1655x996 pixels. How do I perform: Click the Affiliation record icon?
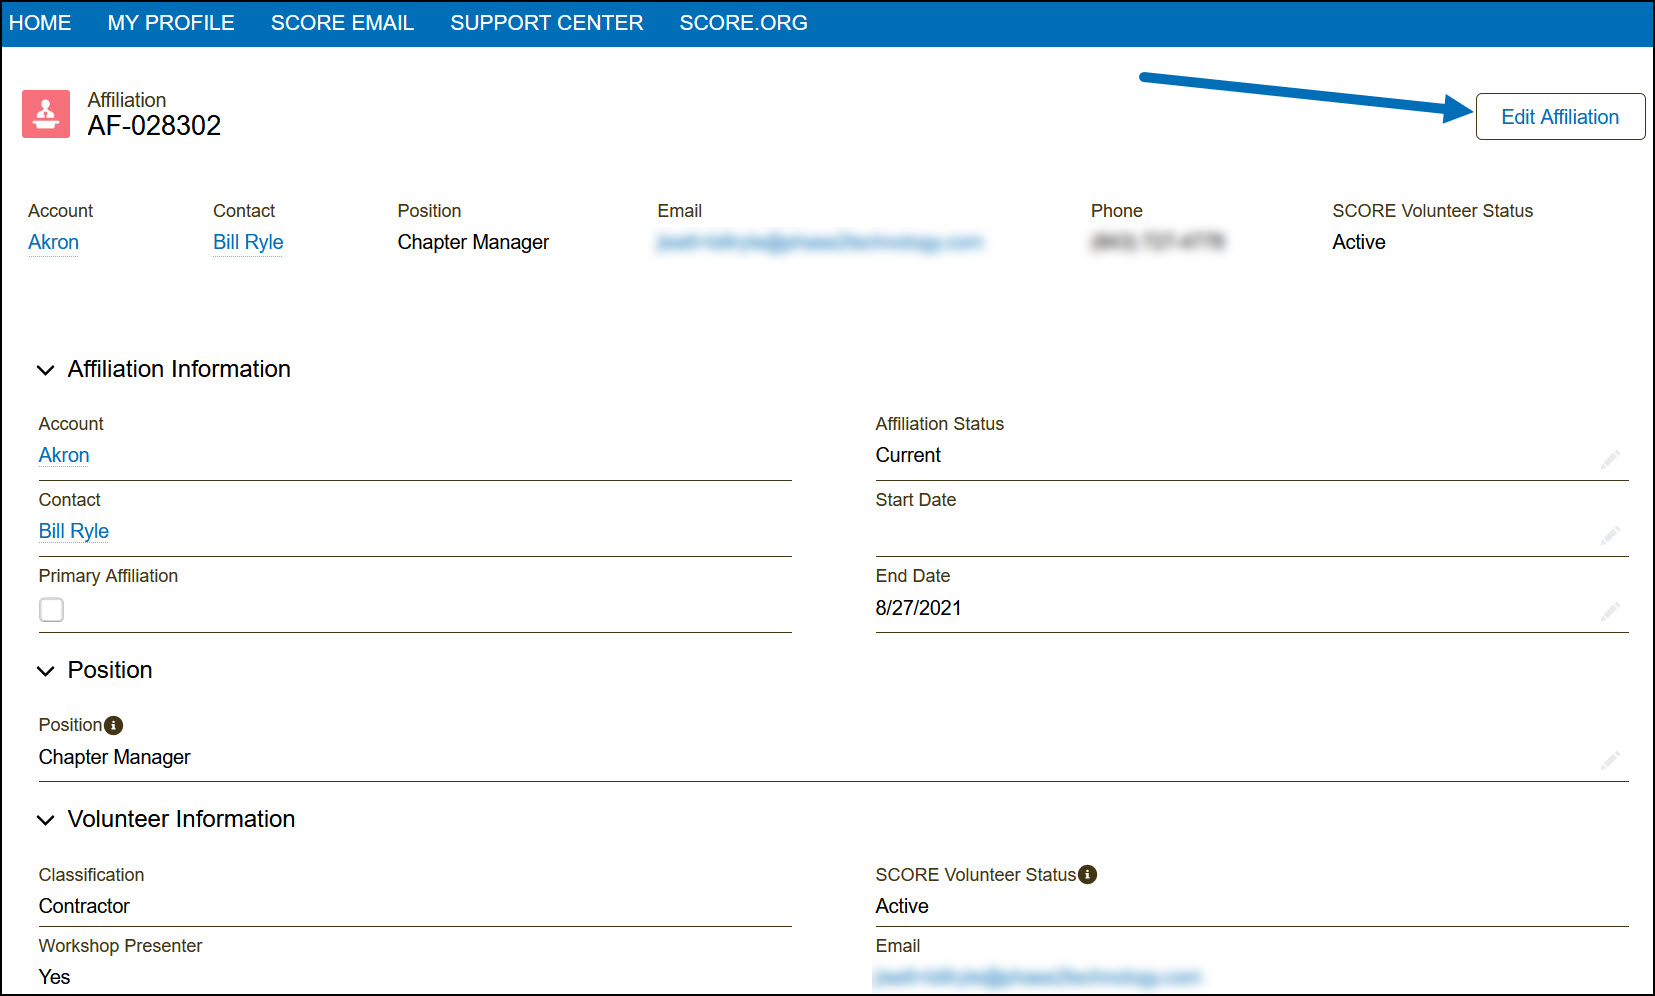click(46, 114)
